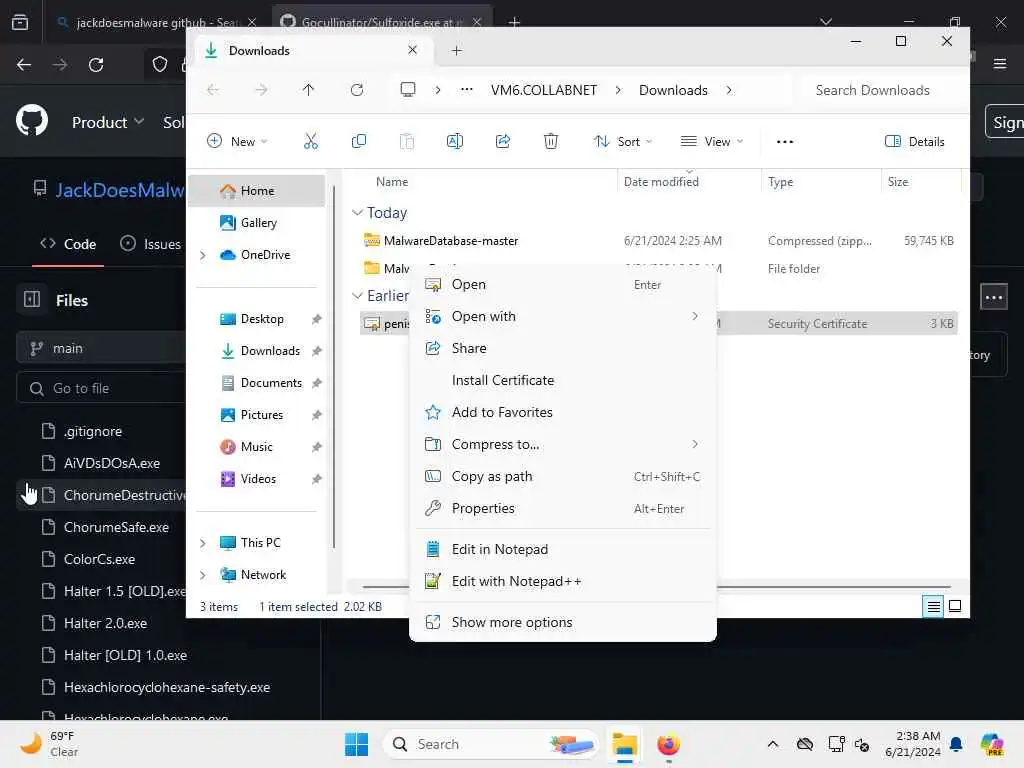Image resolution: width=1024 pixels, height=768 pixels.
Task: Unpin Downloads using its pin icon
Action: coord(317,351)
